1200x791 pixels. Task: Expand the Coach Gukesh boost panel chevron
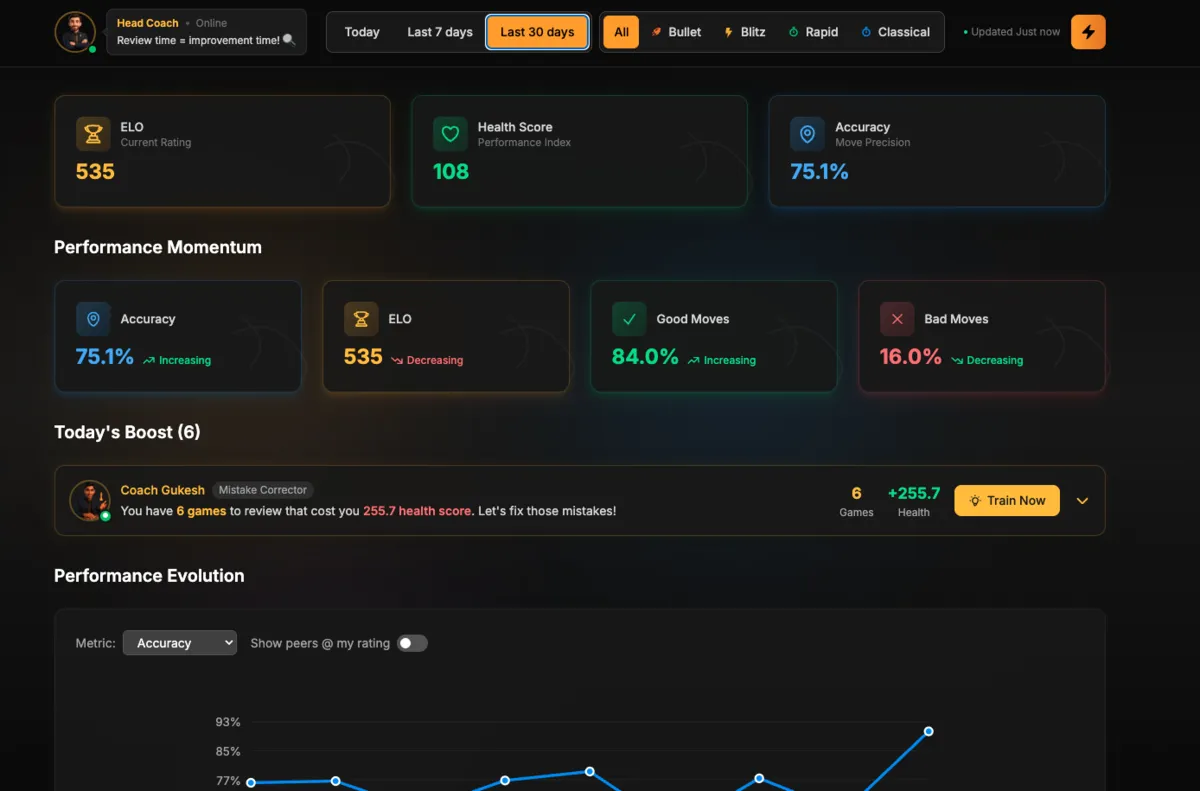coord(1082,500)
